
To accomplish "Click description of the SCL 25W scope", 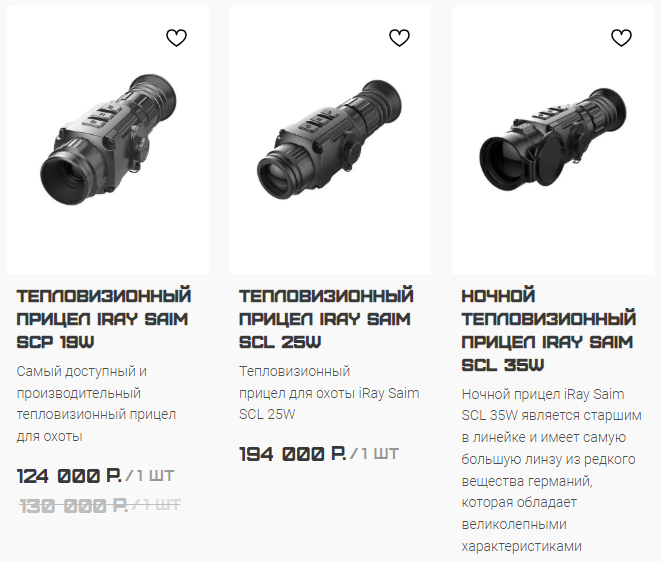I will 329,393.
